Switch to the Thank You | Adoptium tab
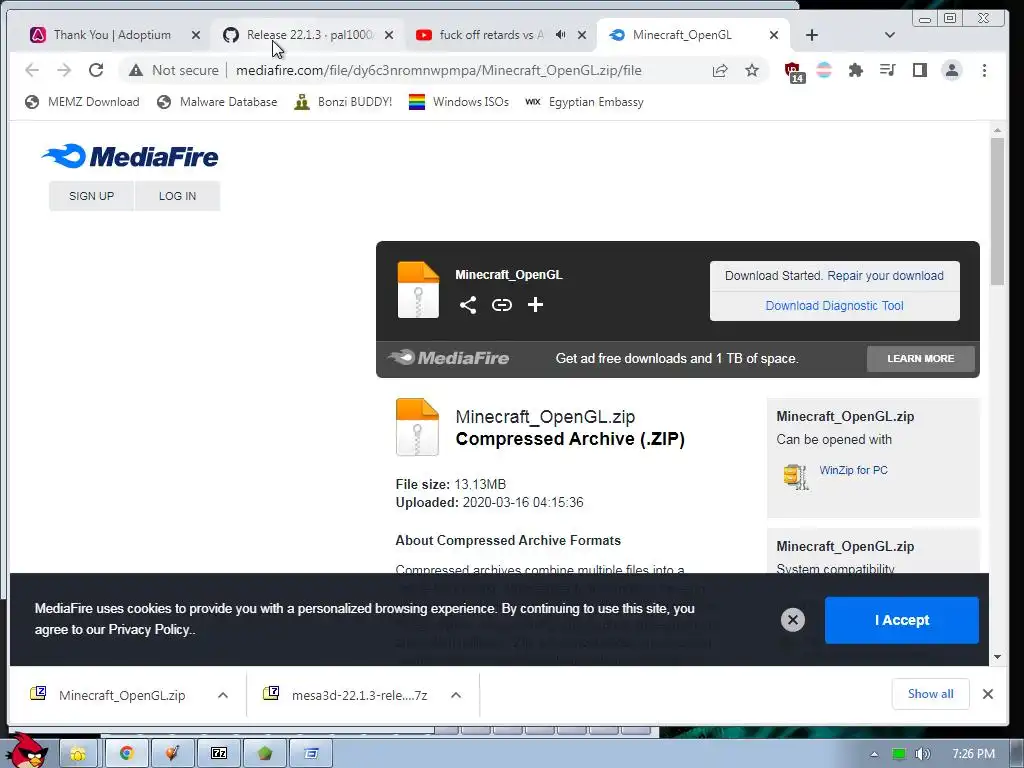Screen dimensions: 1024x768 (x=112, y=35)
